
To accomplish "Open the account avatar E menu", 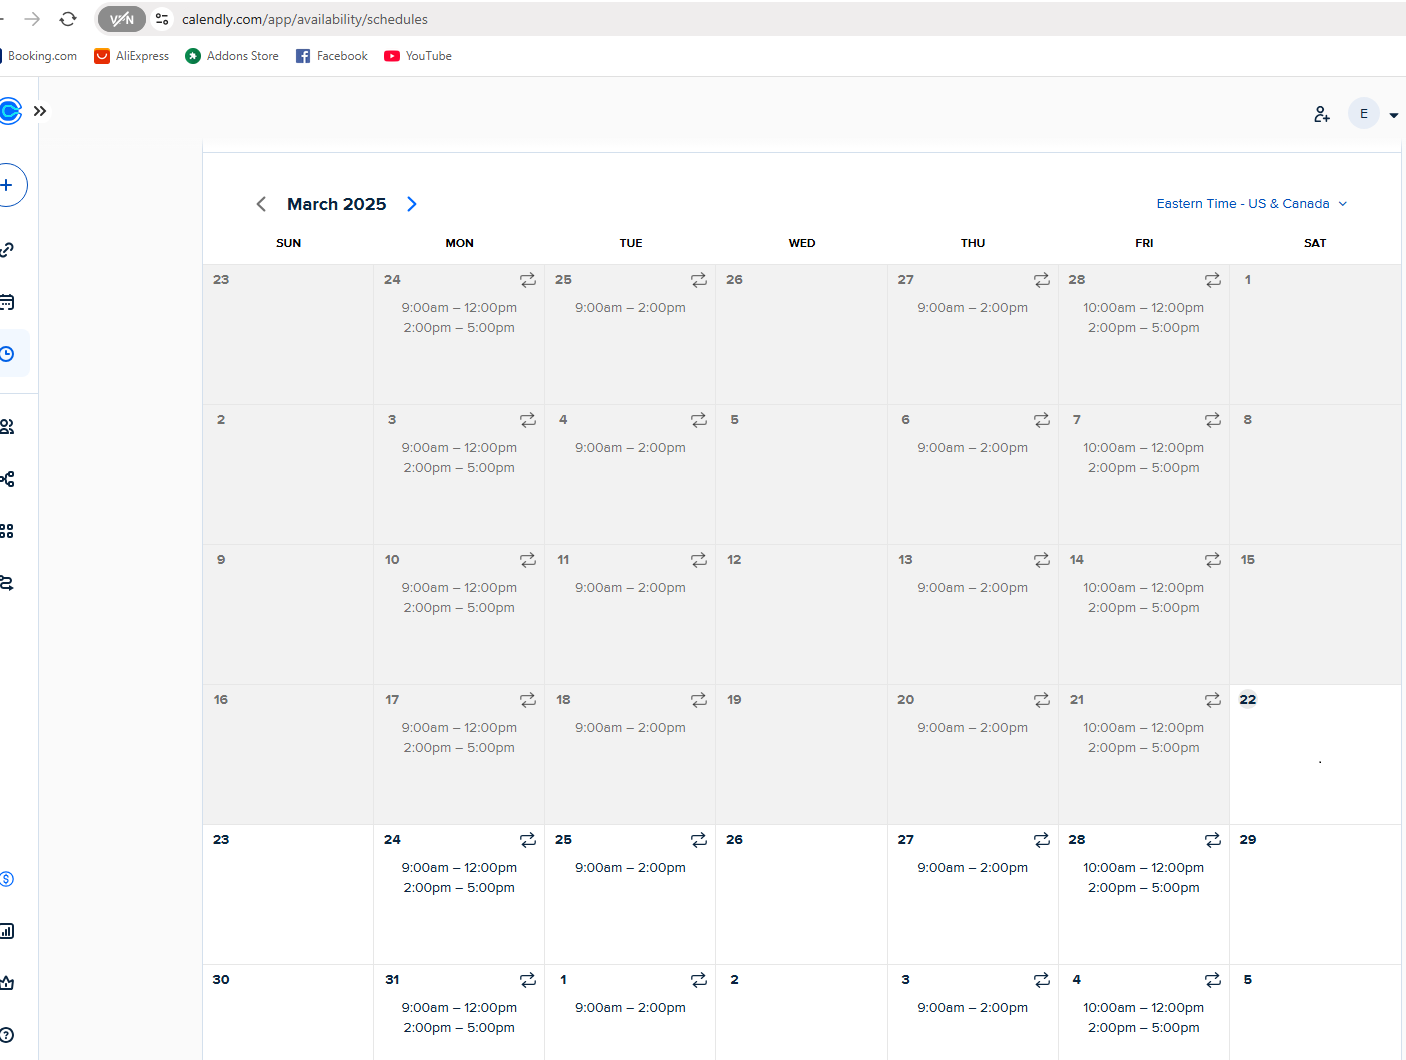I will point(1364,114).
